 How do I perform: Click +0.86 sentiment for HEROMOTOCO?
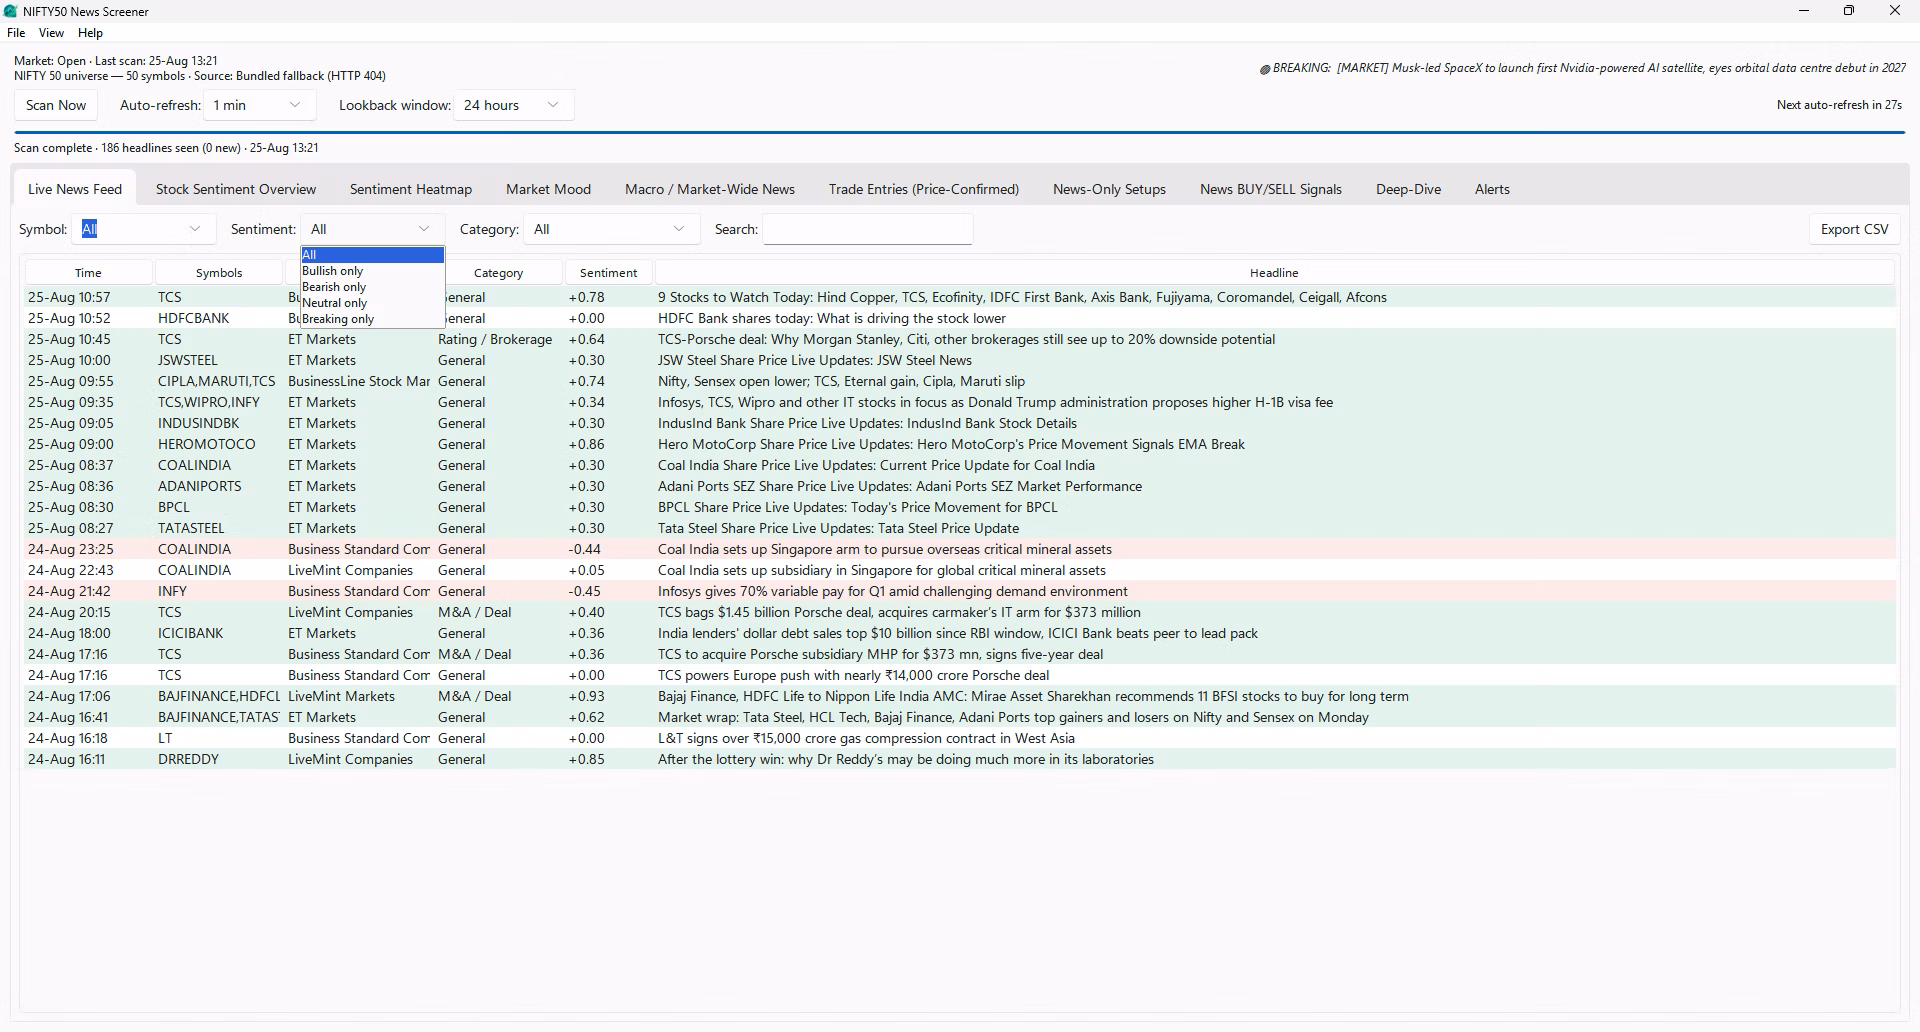coord(586,444)
